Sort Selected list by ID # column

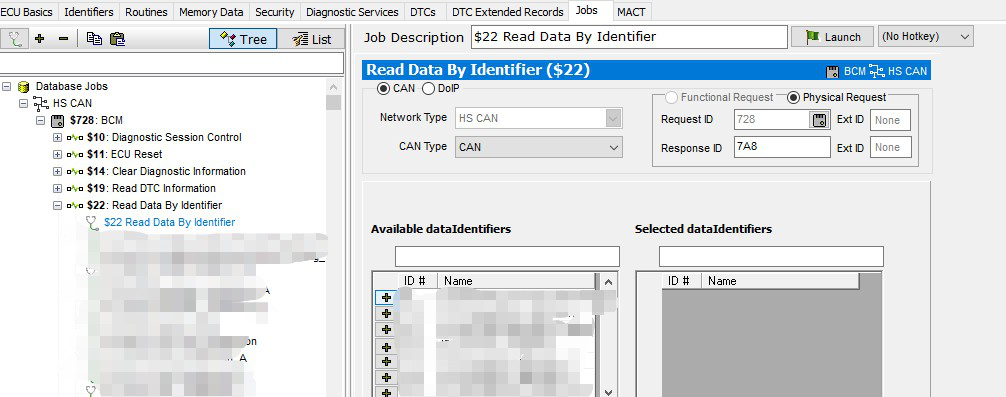point(681,281)
